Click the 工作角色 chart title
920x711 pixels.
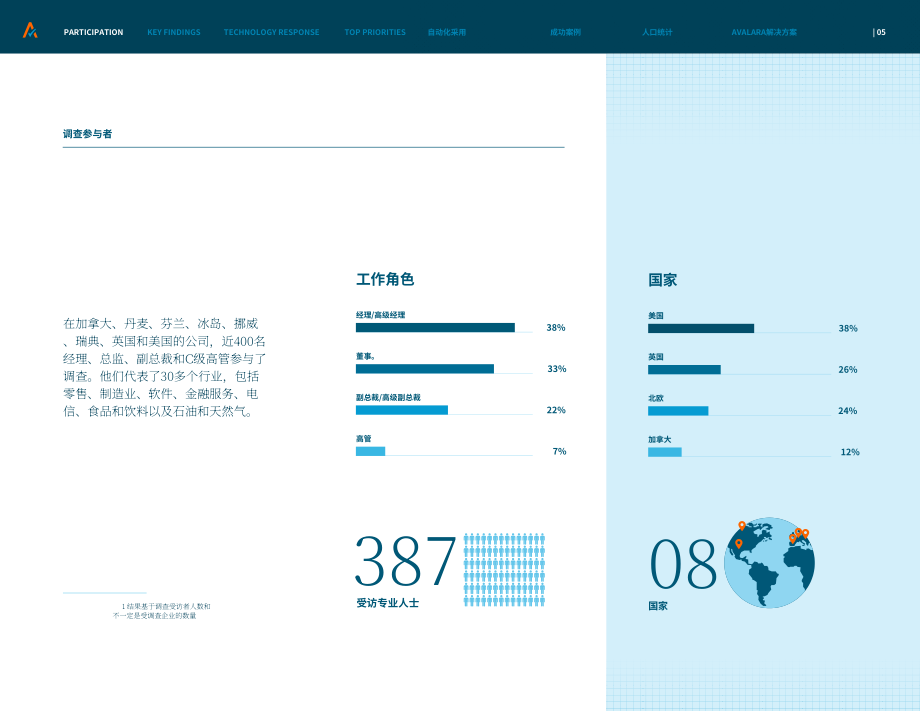(x=385, y=279)
